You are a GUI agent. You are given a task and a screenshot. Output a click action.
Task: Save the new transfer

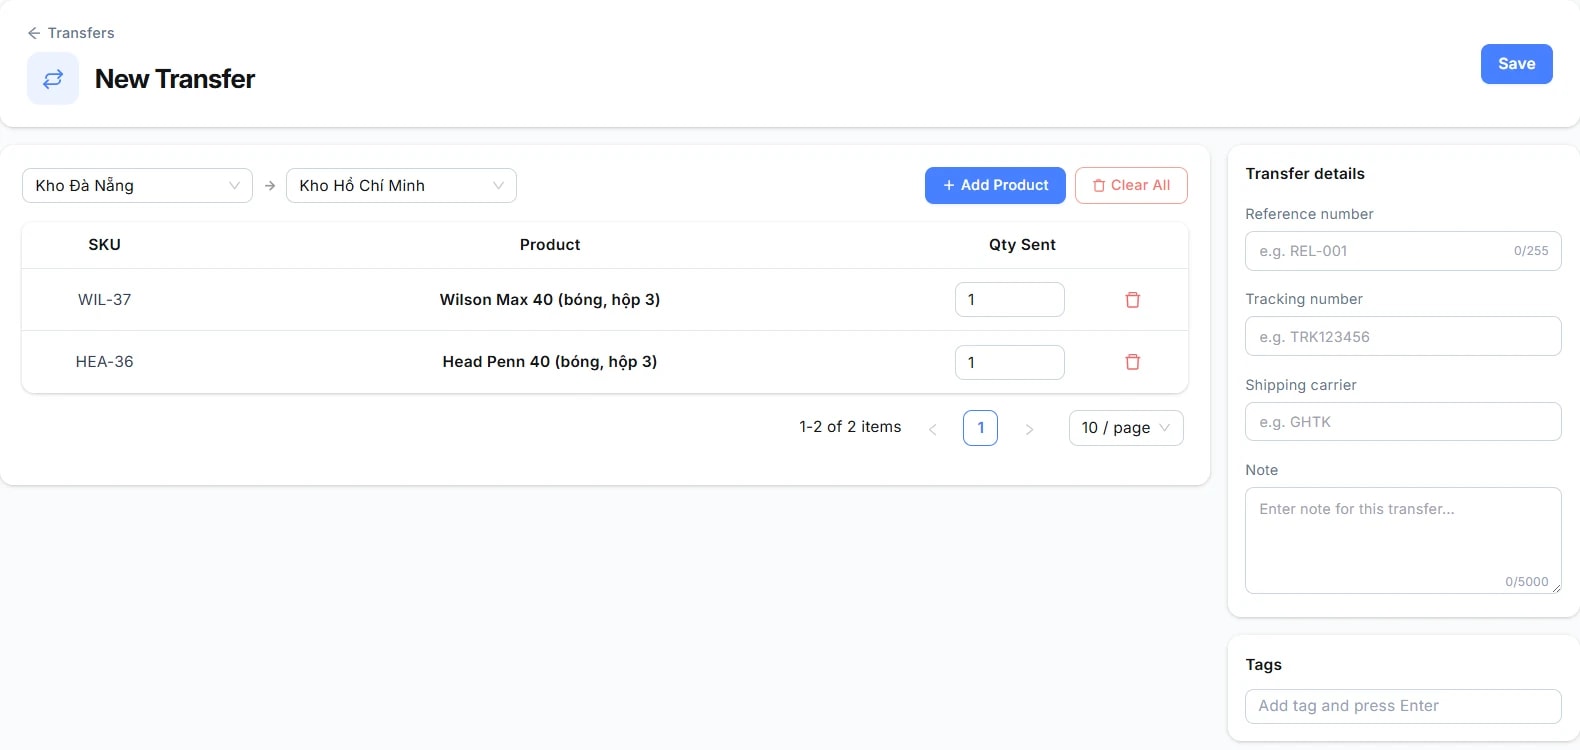1516,64
